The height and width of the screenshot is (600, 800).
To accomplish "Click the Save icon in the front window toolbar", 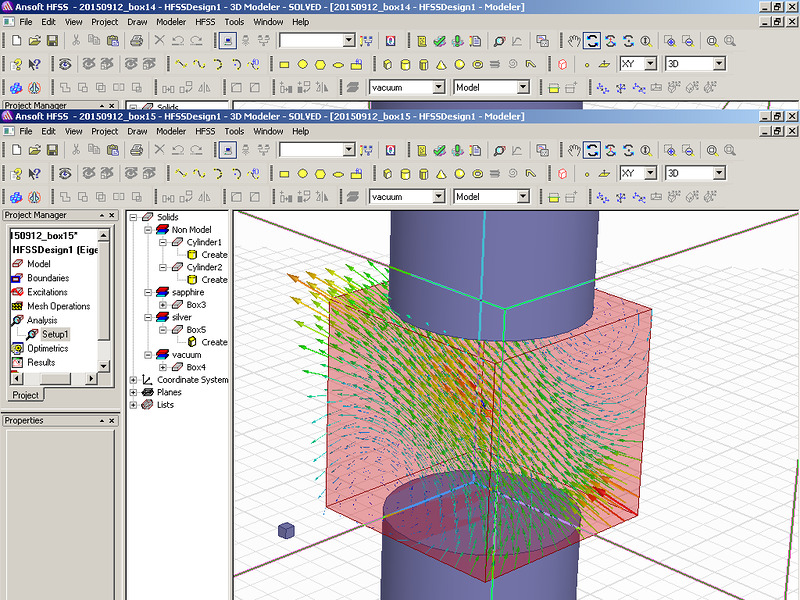I will (51, 150).
